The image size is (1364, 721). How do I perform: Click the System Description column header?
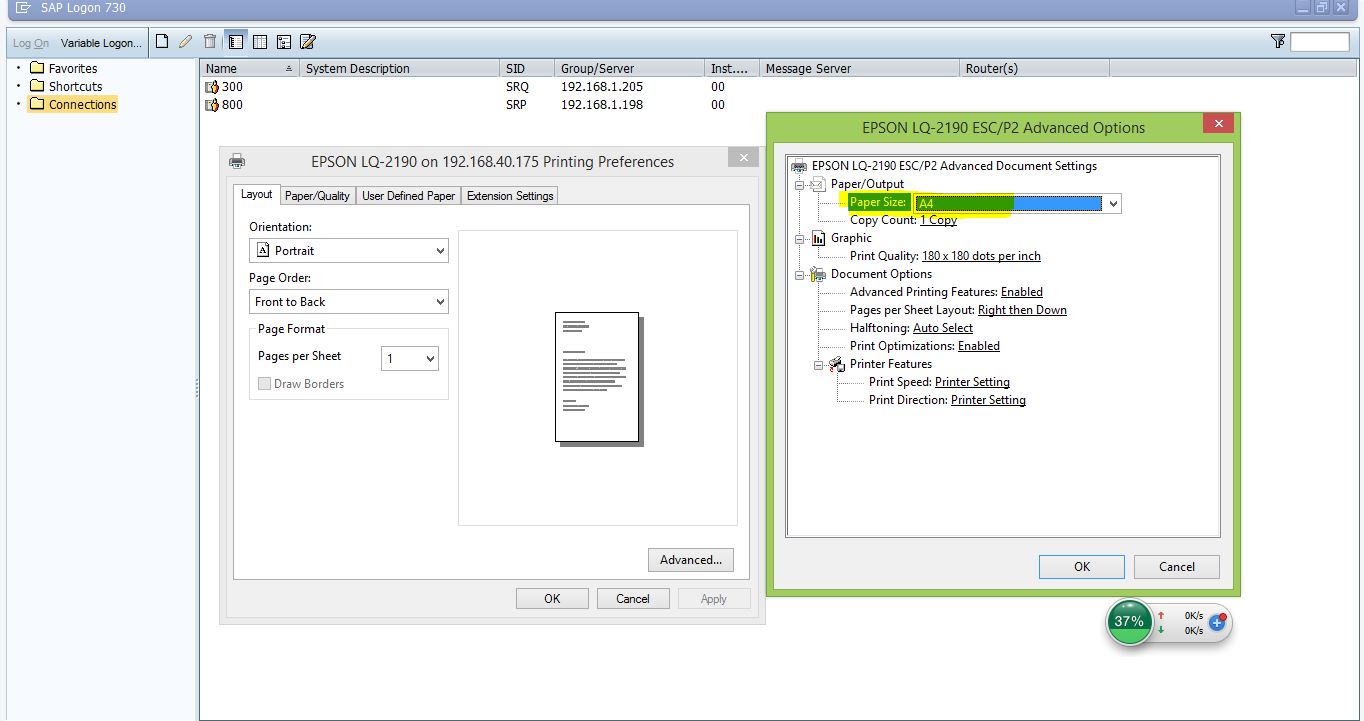(400, 68)
